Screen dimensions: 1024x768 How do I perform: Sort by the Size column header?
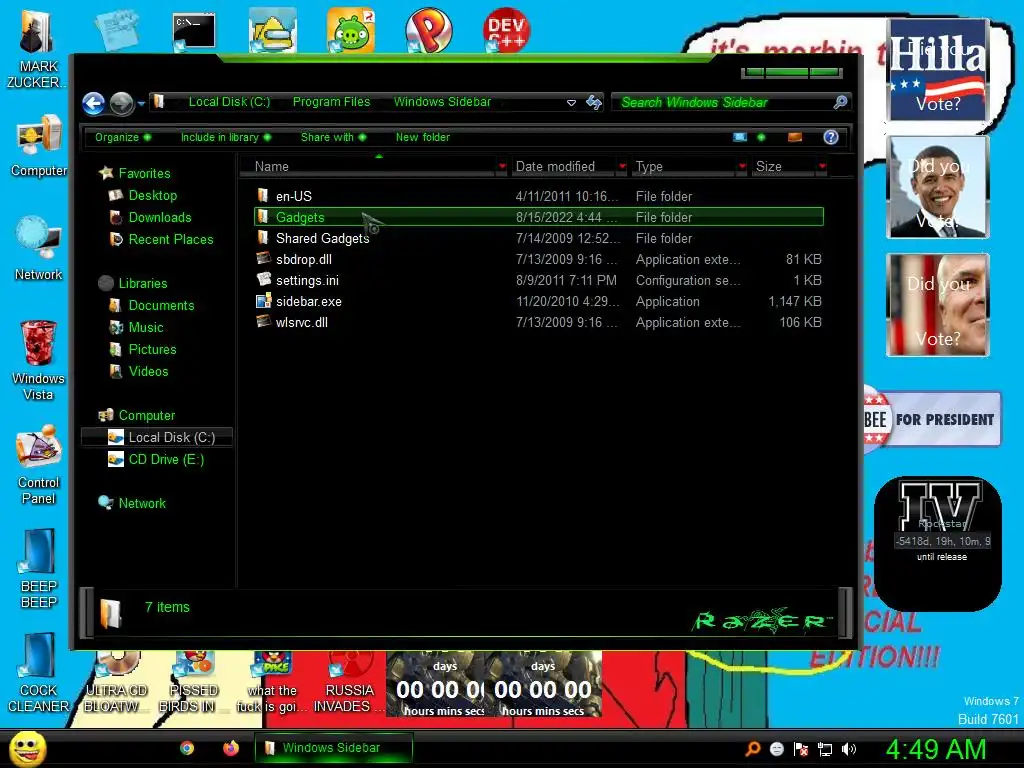pos(784,167)
